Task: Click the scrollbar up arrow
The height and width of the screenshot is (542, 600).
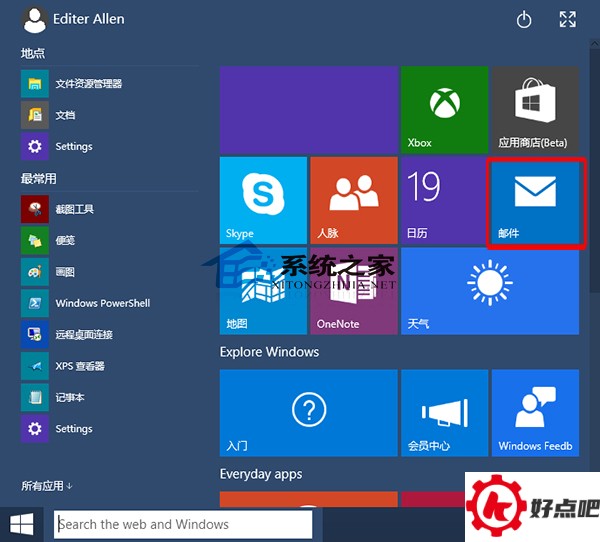Action: 595,43
